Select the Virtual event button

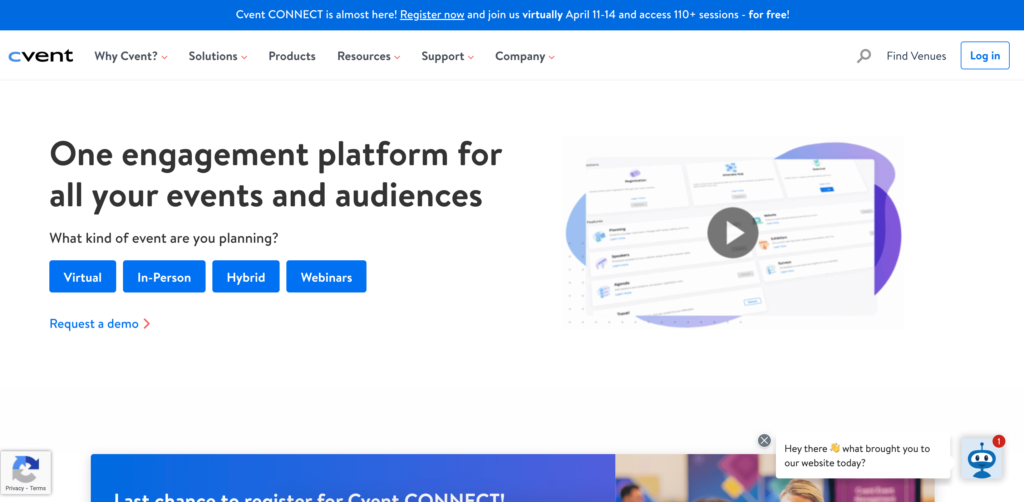click(82, 277)
